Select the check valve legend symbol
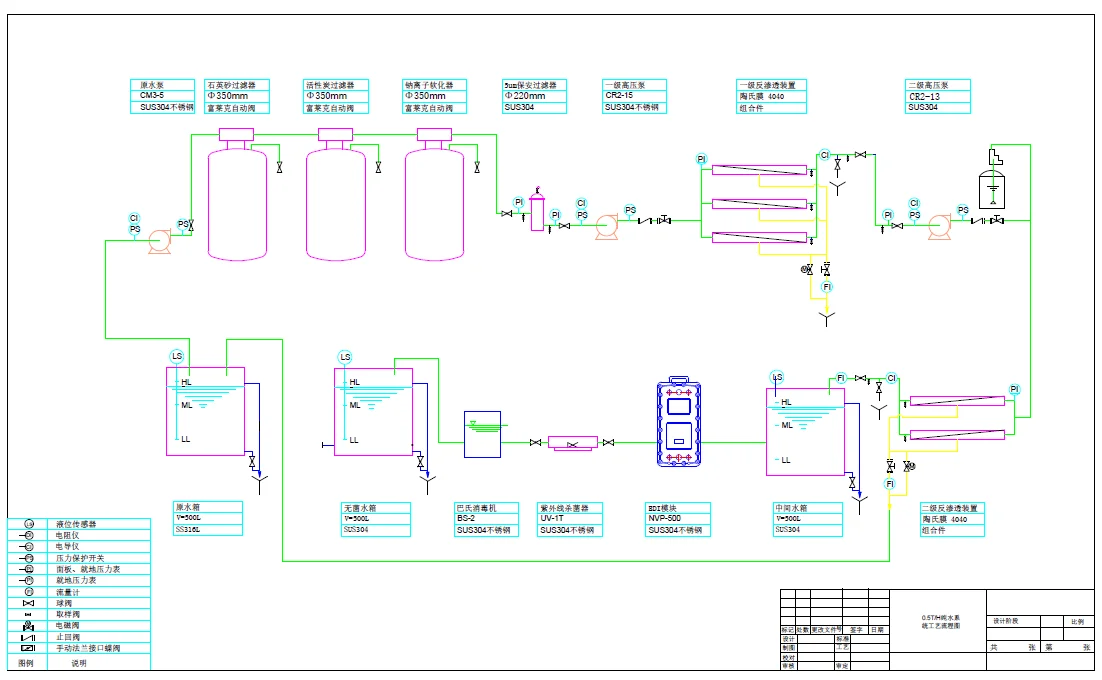Image resolution: width=1102 pixels, height=680 pixels. [28, 637]
